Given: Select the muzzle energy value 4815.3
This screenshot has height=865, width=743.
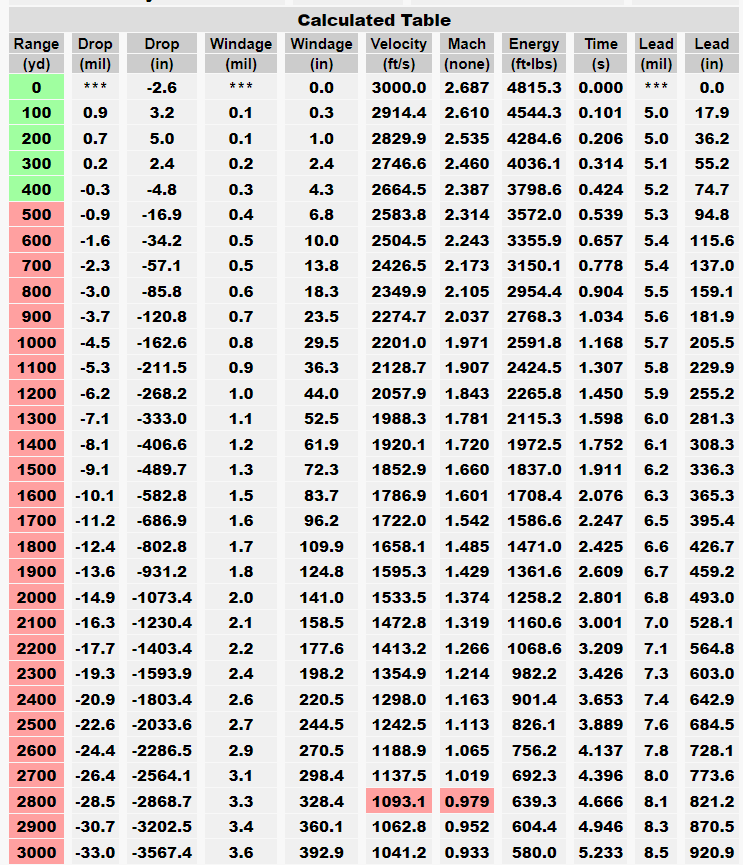Looking at the screenshot, I should (x=534, y=87).
